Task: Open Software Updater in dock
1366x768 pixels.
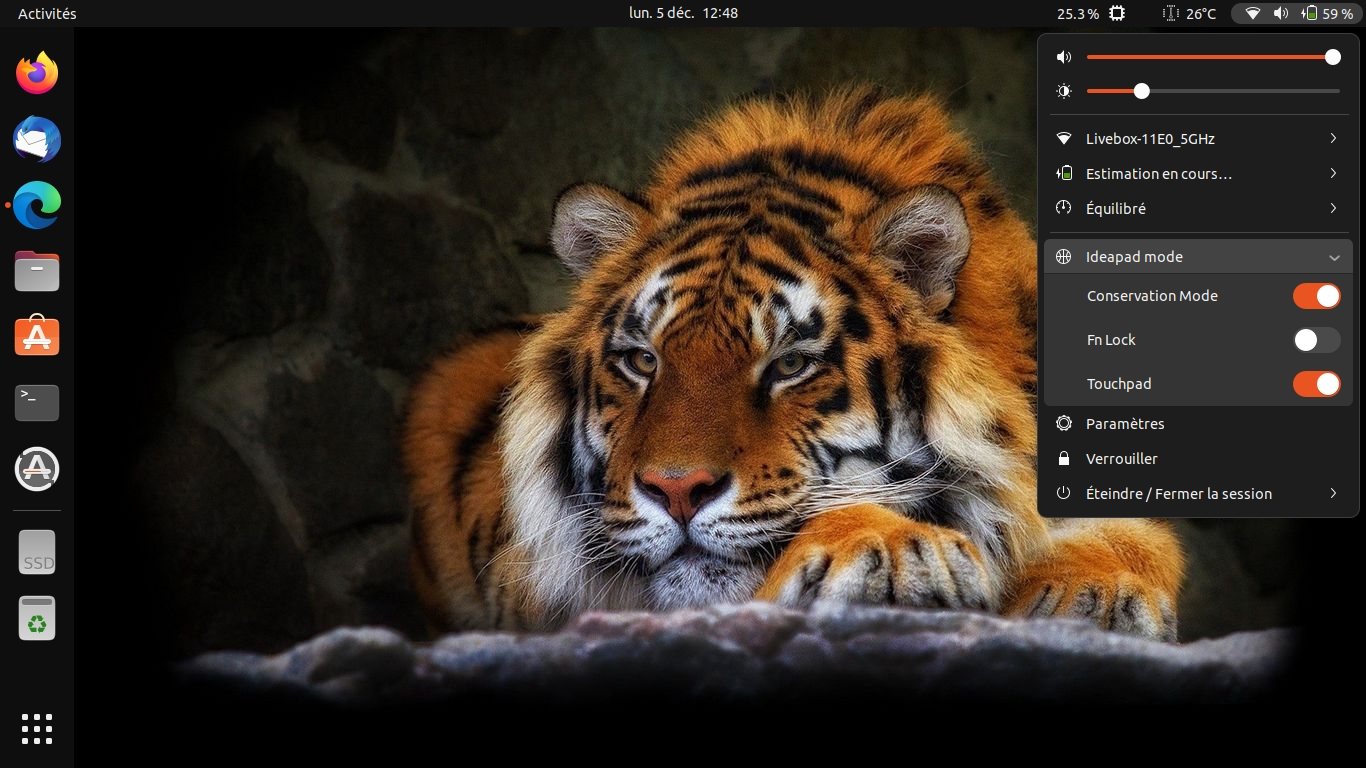Action: click(x=37, y=469)
